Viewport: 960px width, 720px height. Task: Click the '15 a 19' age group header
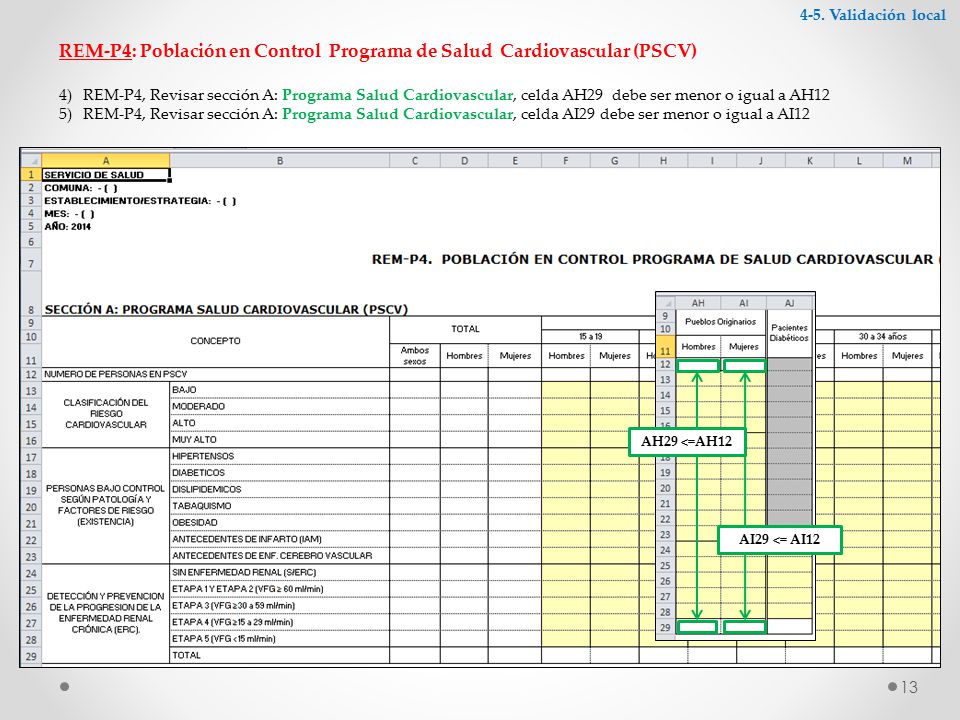(x=590, y=336)
